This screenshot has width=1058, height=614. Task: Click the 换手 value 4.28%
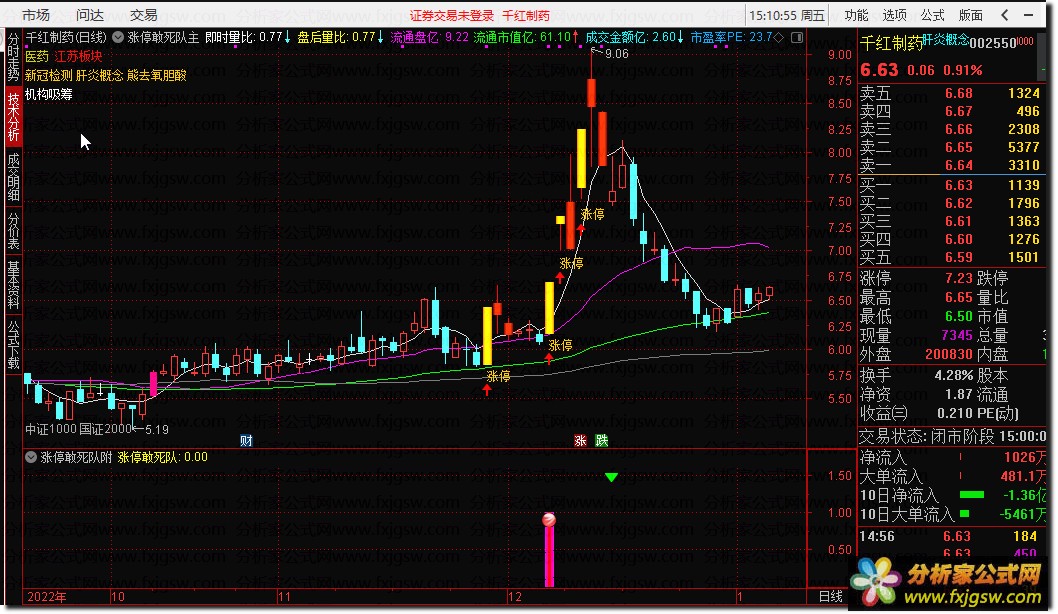[x=953, y=375]
